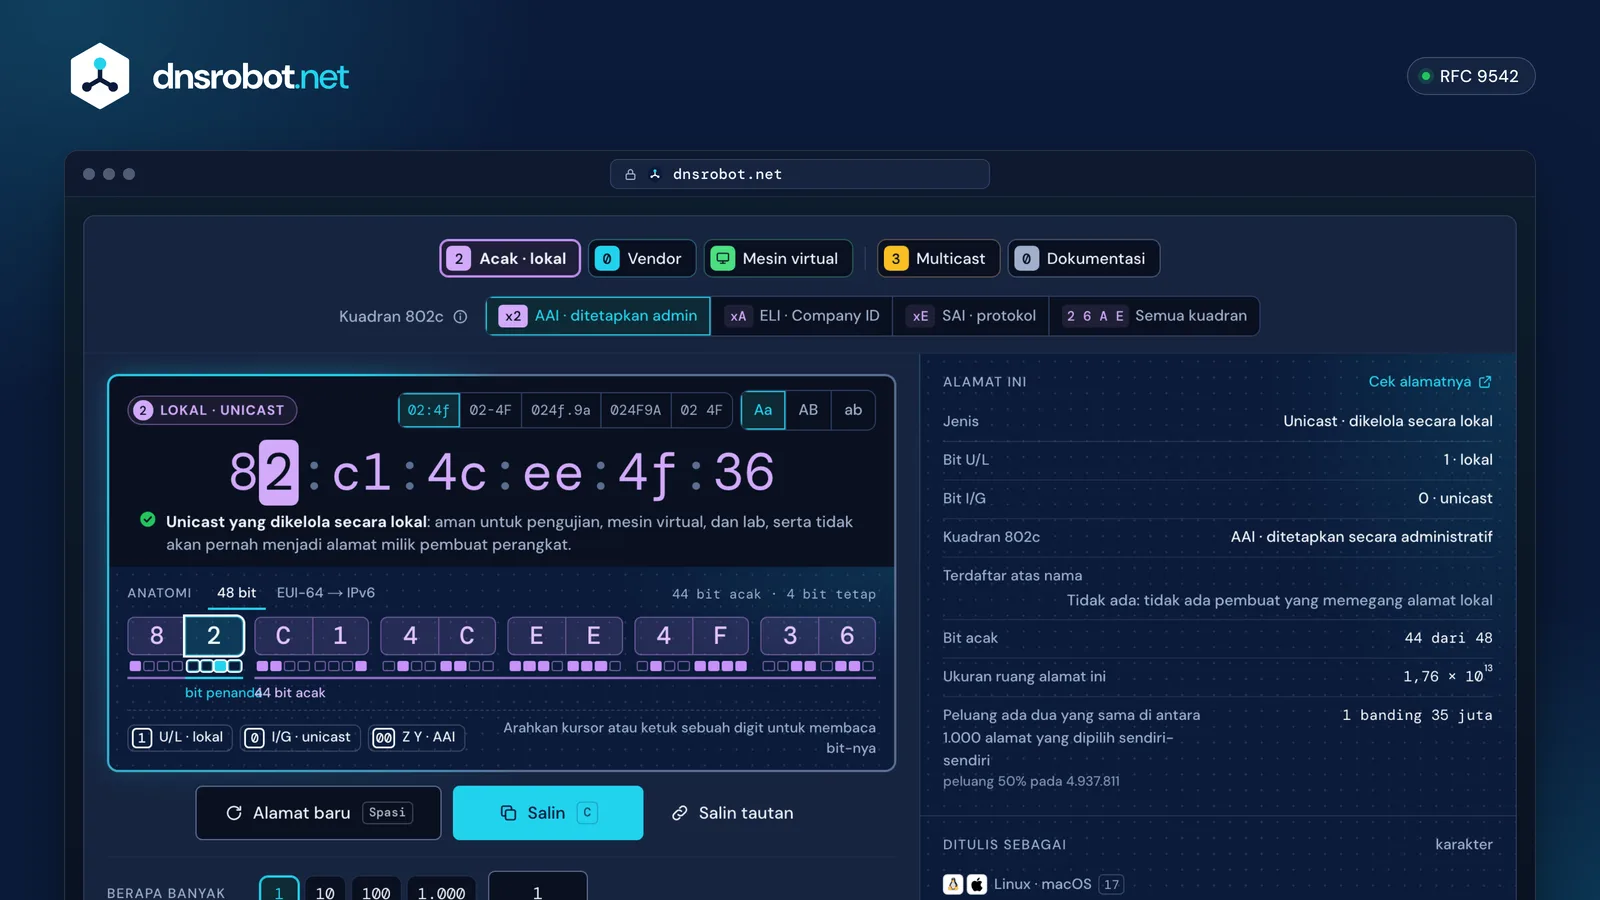This screenshot has height=900, width=1600.
Task: Click the Linux penguin icon
Action: pyautogui.click(x=953, y=884)
